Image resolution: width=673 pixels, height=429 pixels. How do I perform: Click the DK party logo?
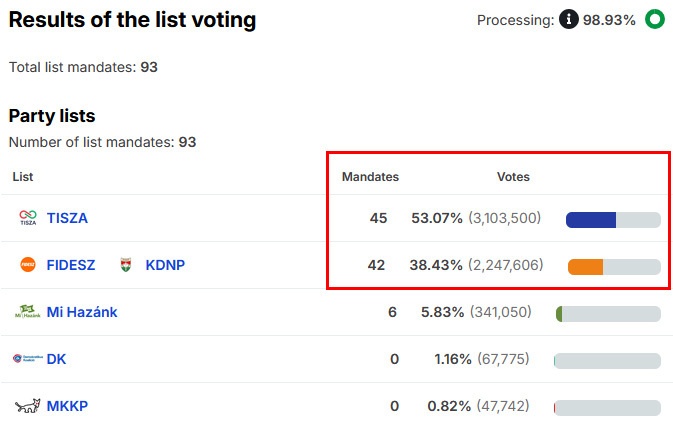pyautogui.click(x=27, y=359)
